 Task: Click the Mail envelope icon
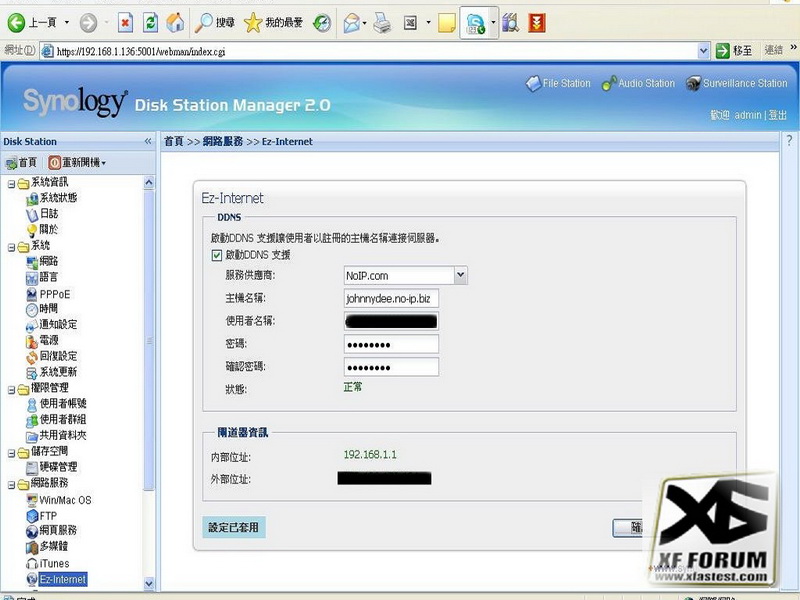pyautogui.click(x=352, y=22)
